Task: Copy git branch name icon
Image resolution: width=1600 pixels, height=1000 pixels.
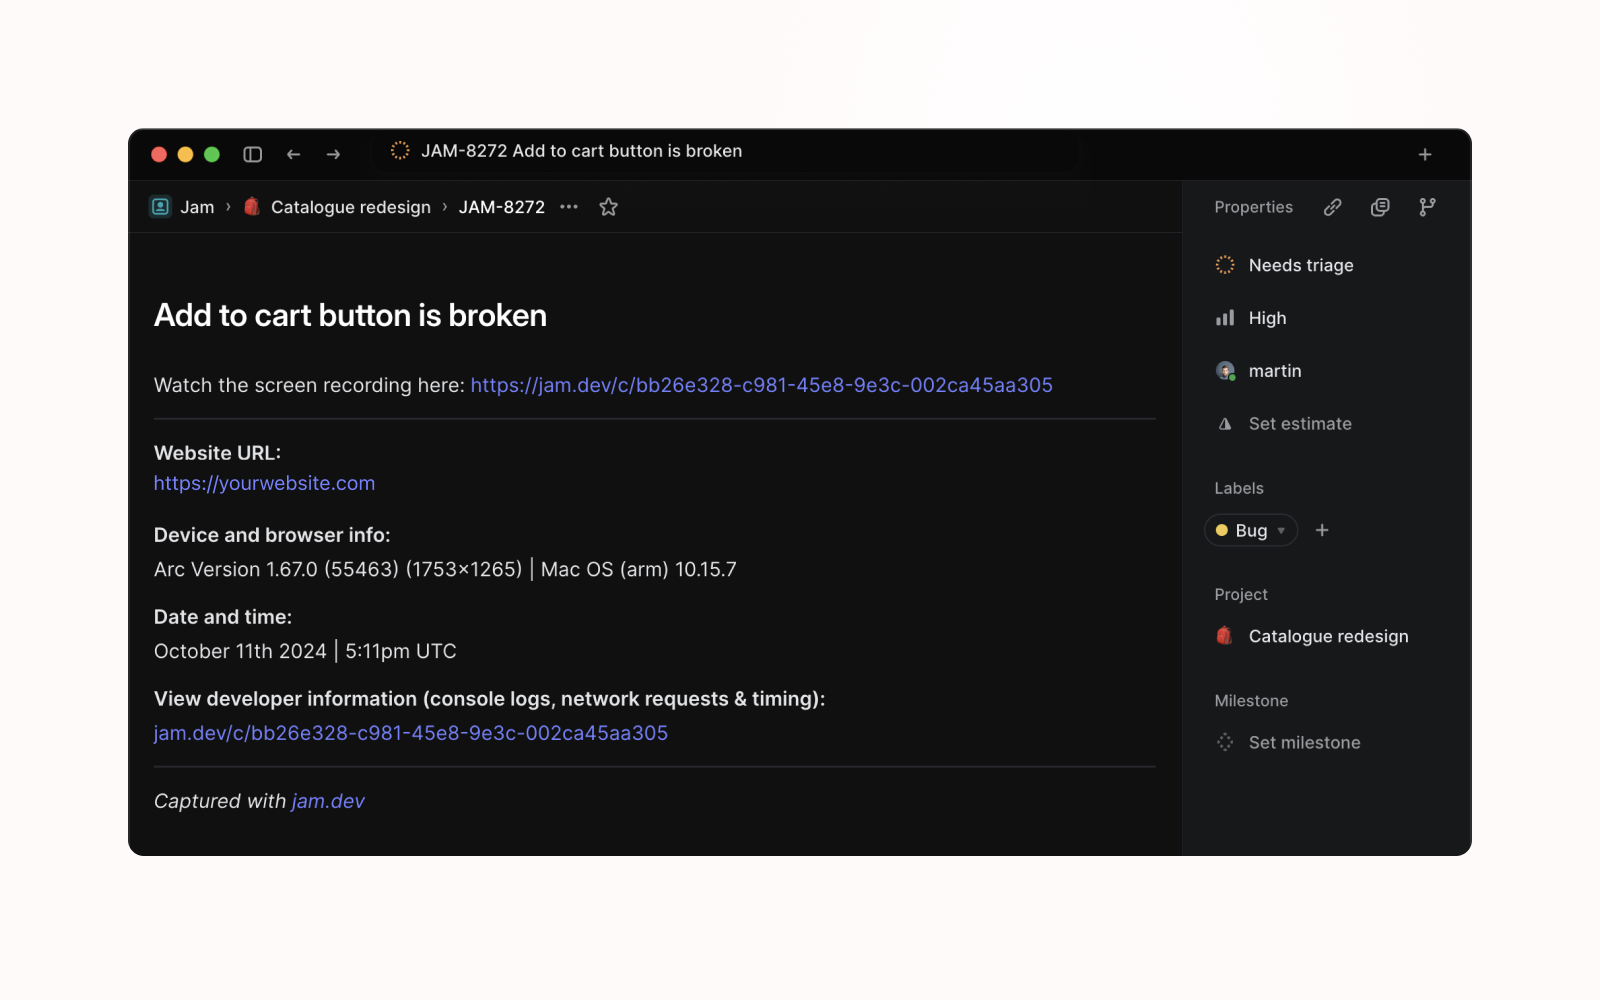Action: coord(1427,207)
